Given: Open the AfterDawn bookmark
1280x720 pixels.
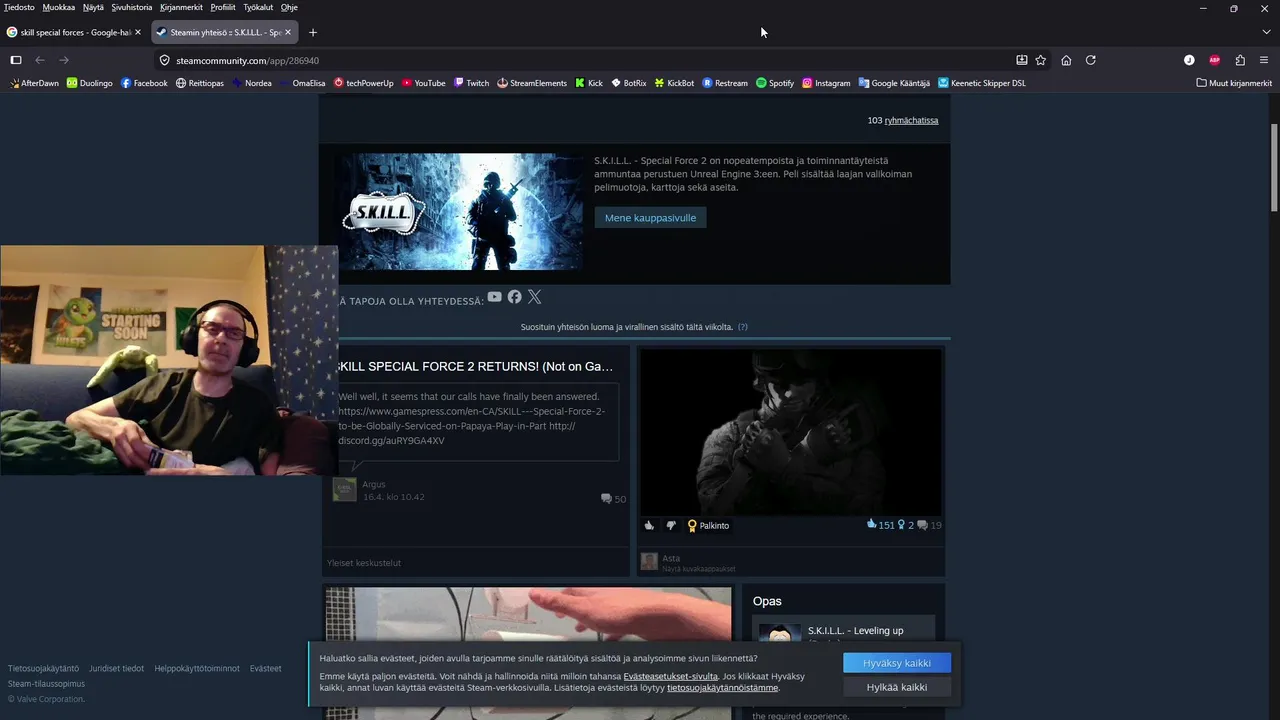Looking at the screenshot, I should 34,83.
